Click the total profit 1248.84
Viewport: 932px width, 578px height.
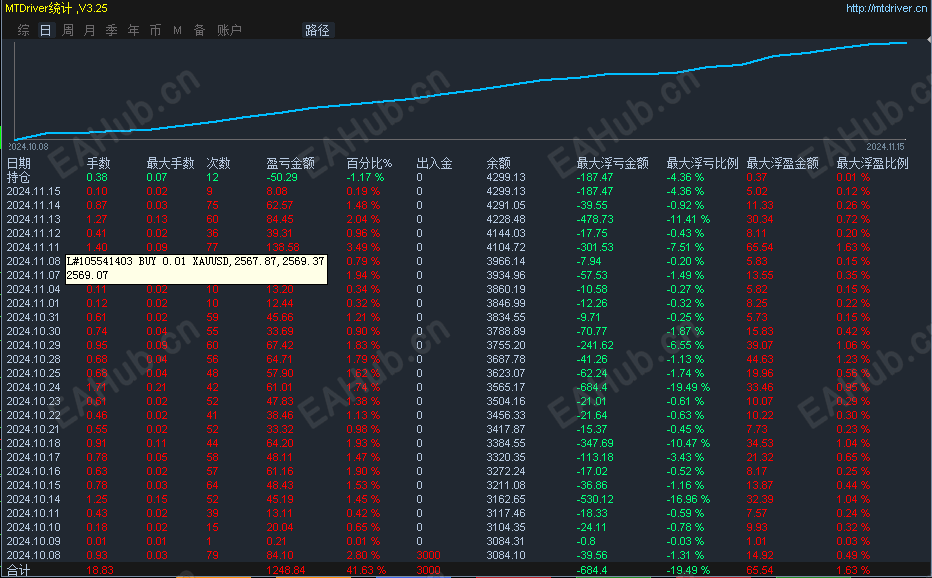click(x=286, y=570)
